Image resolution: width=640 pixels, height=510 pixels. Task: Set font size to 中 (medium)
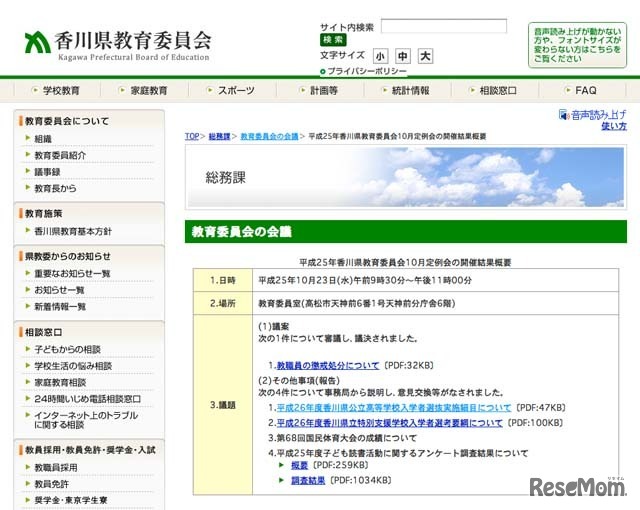click(x=403, y=56)
